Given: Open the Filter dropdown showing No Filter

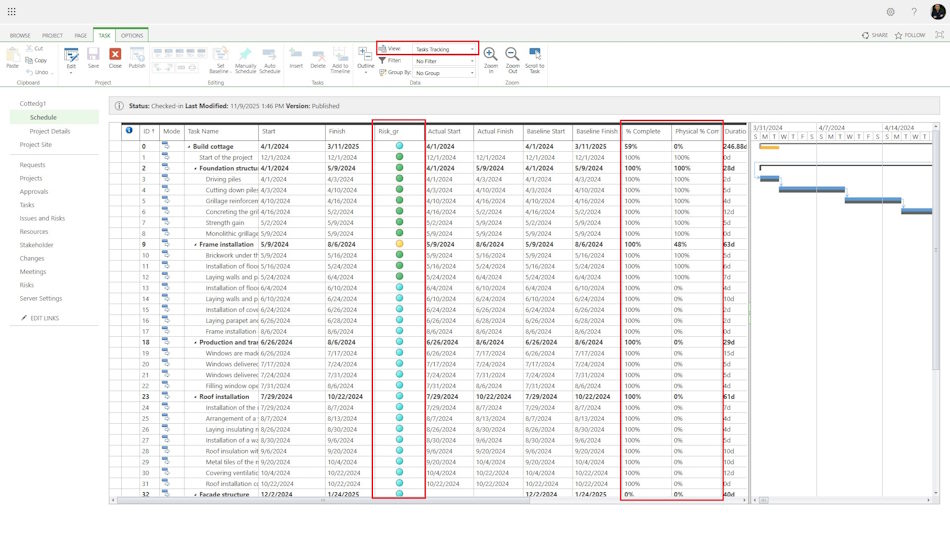Looking at the screenshot, I should tap(445, 61).
